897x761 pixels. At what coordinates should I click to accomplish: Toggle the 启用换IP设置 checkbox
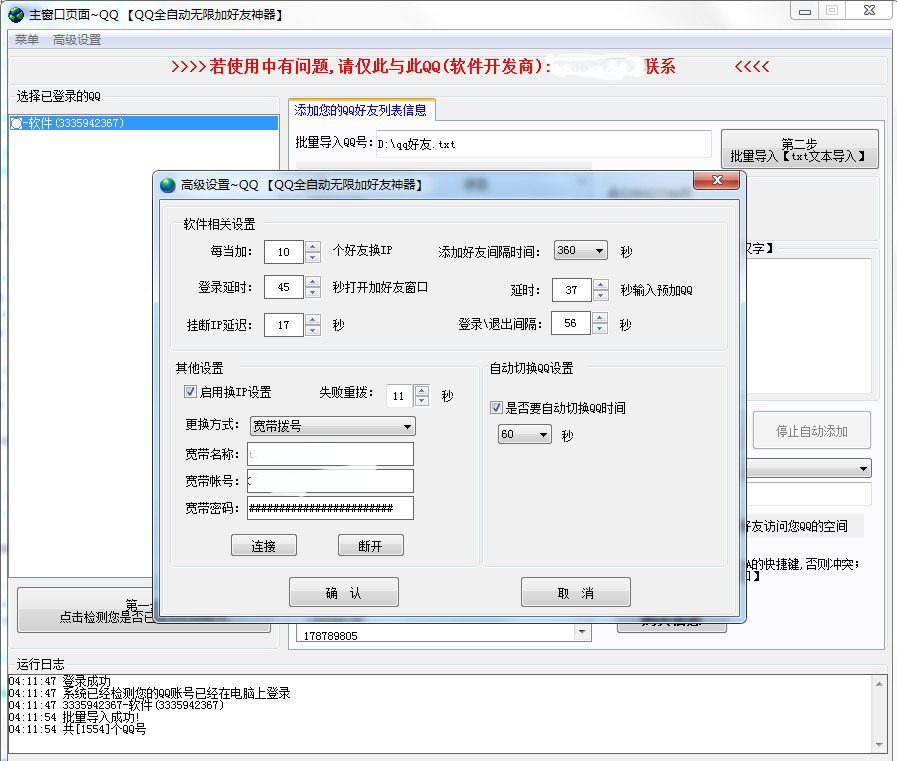(x=190, y=391)
